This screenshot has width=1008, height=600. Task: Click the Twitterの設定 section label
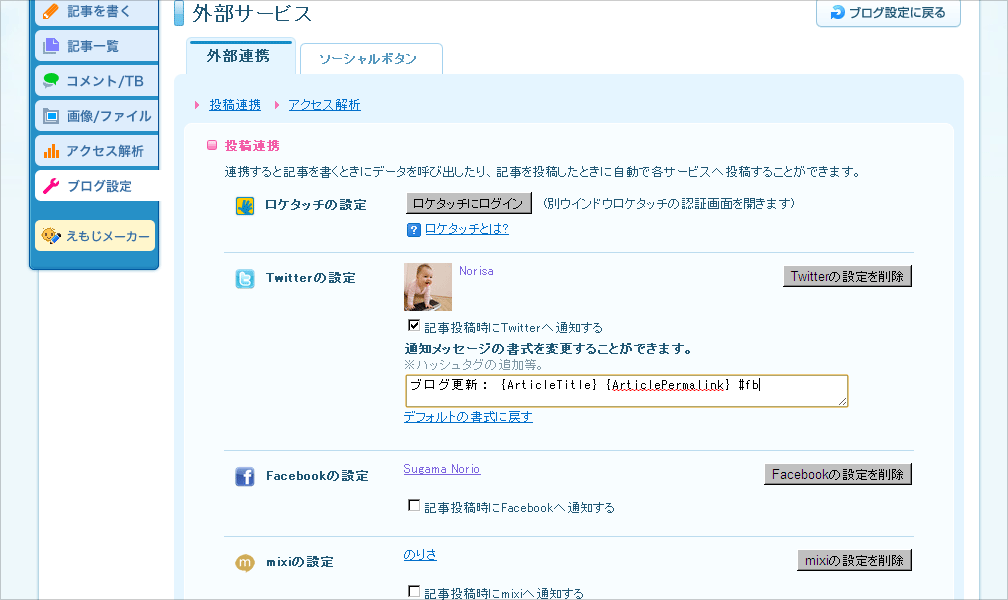[x=310, y=278]
